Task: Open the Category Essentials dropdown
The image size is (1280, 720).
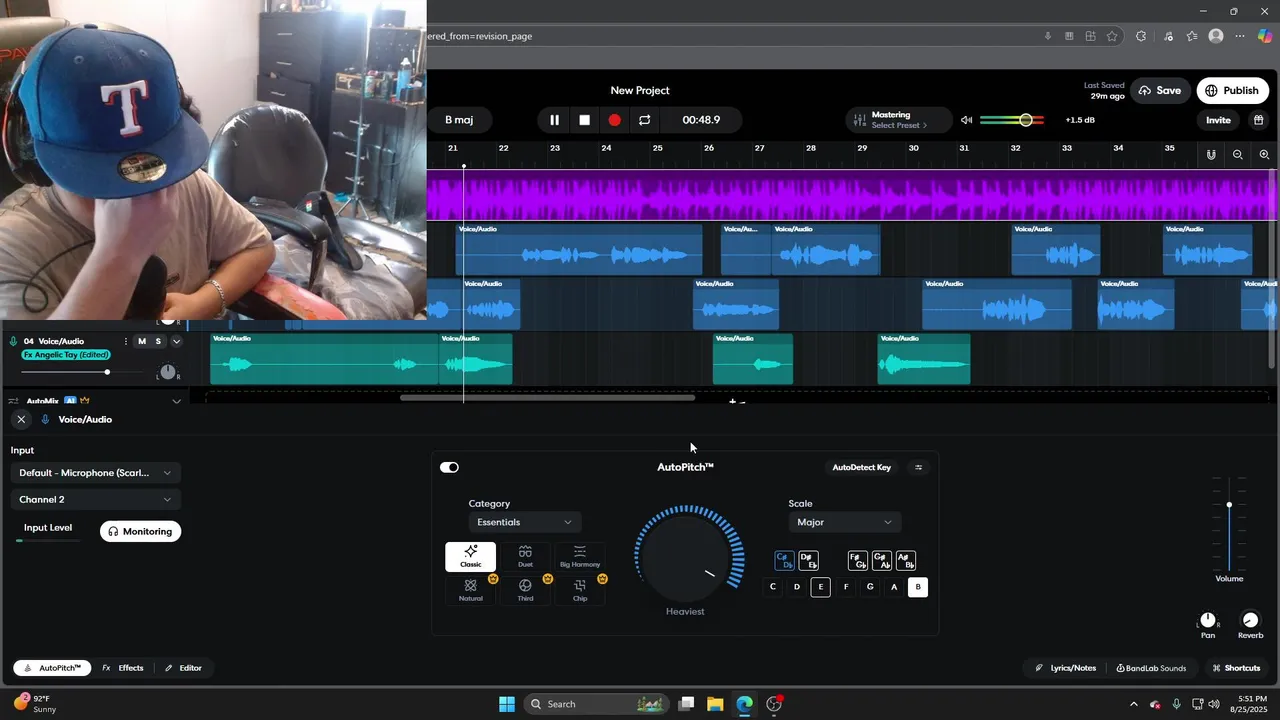Action: pos(525,522)
